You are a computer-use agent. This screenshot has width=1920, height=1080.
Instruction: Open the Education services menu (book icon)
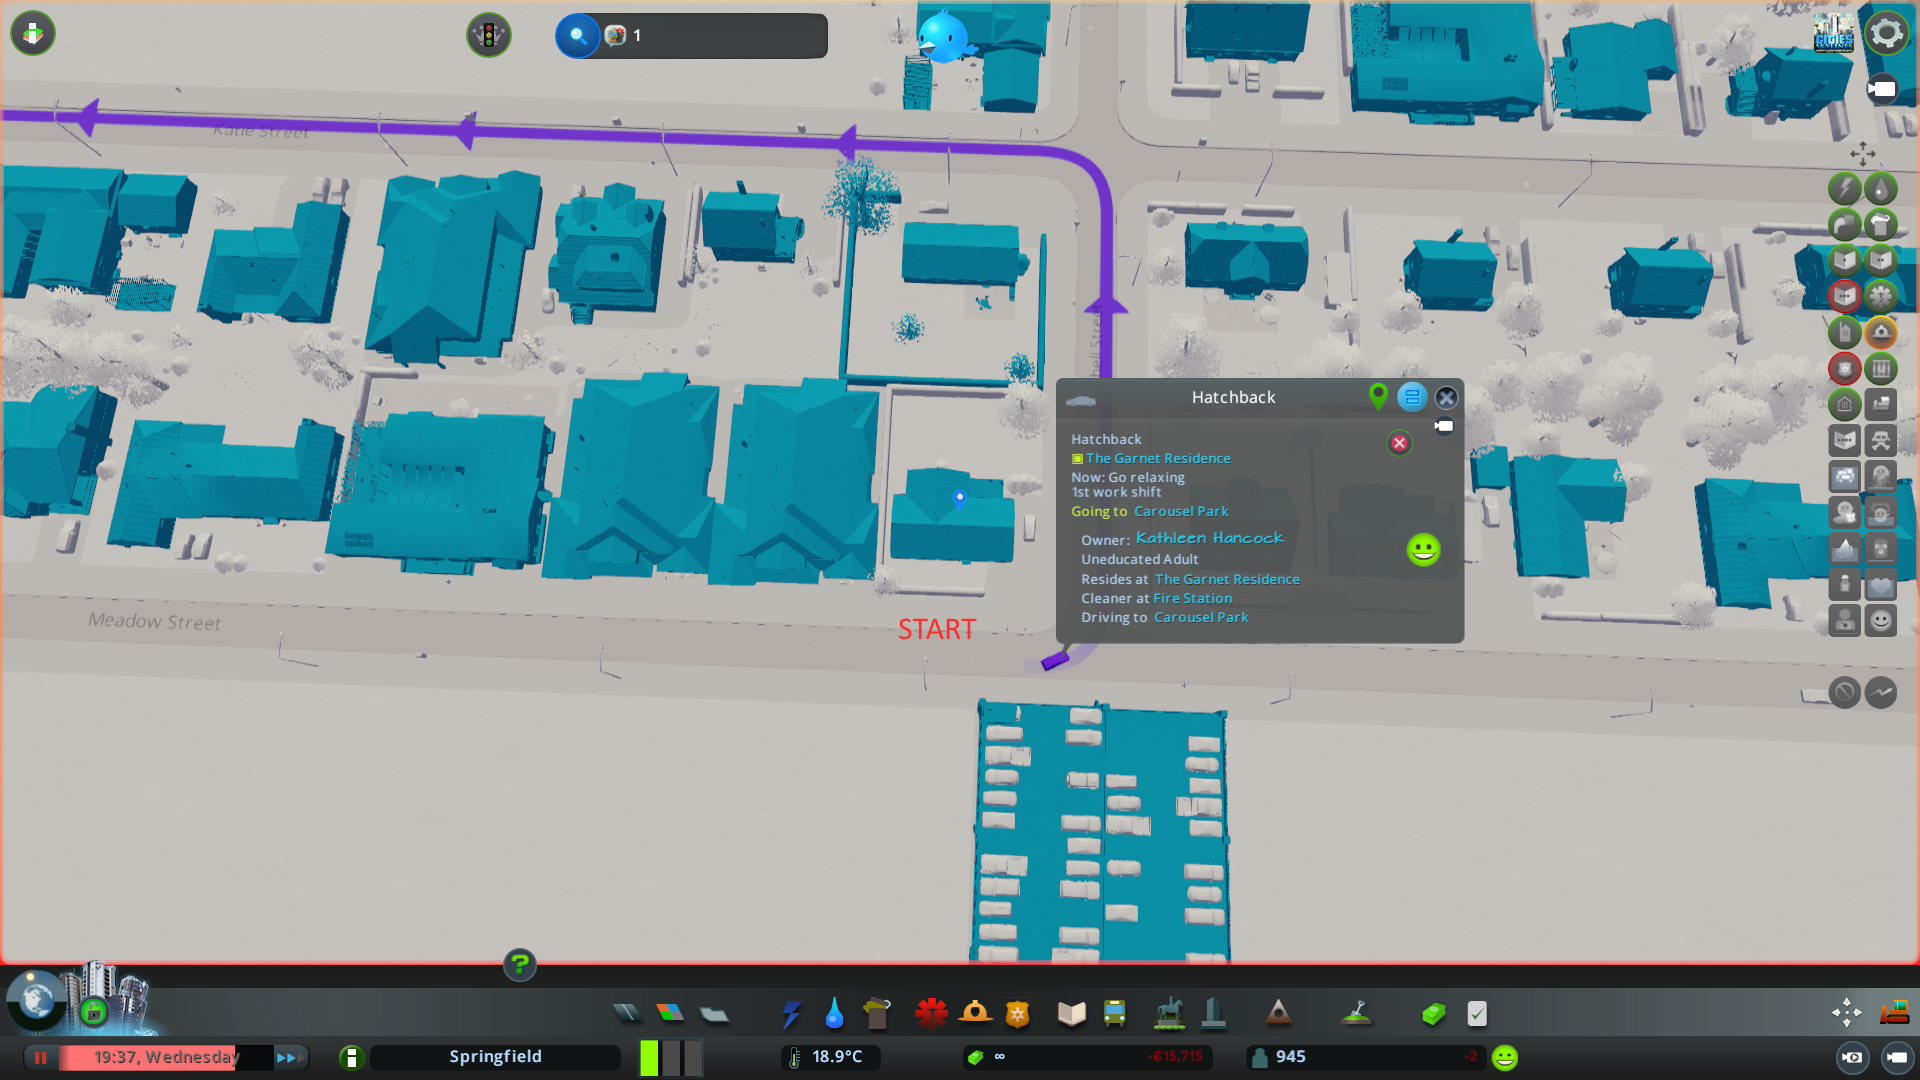(x=1071, y=1013)
